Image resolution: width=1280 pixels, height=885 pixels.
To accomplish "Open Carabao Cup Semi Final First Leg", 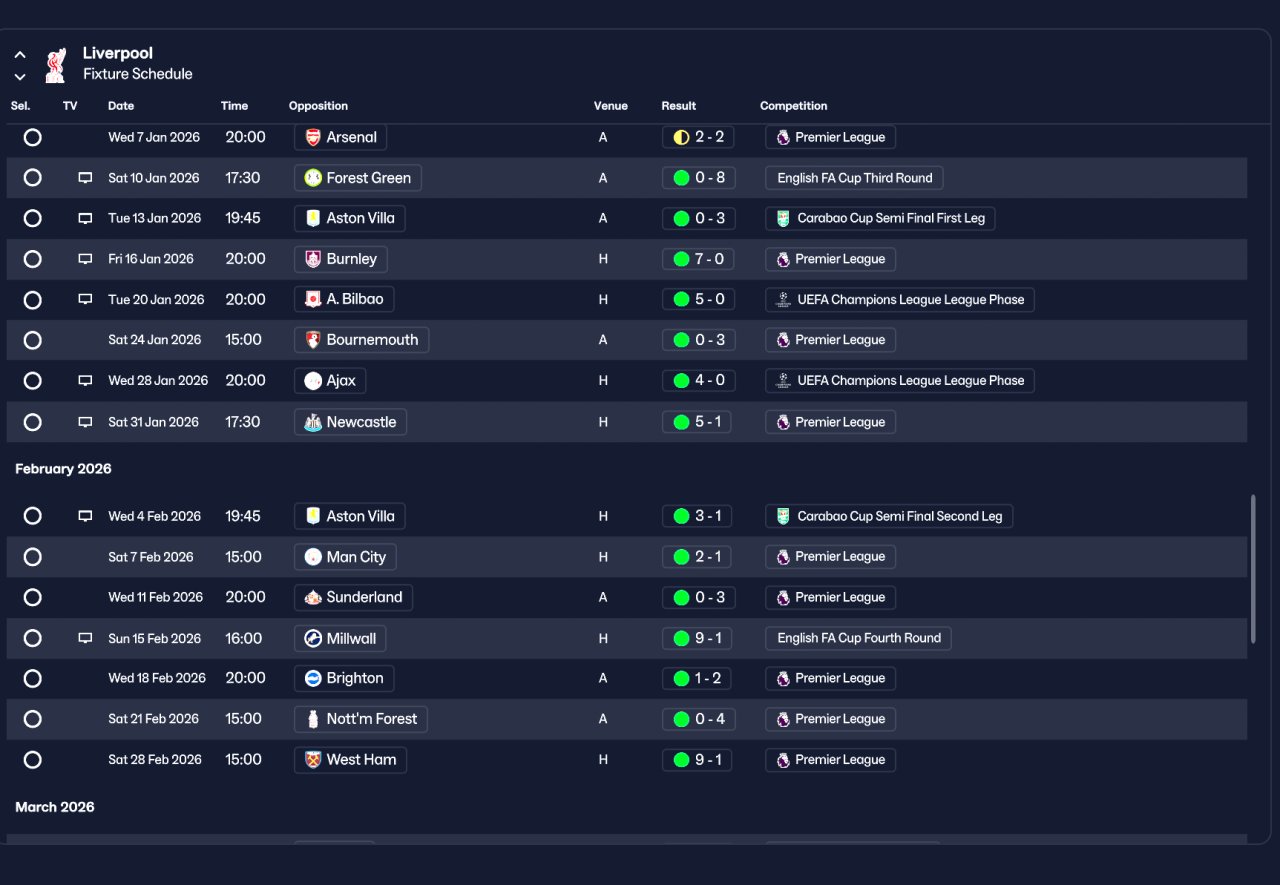I will [880, 218].
